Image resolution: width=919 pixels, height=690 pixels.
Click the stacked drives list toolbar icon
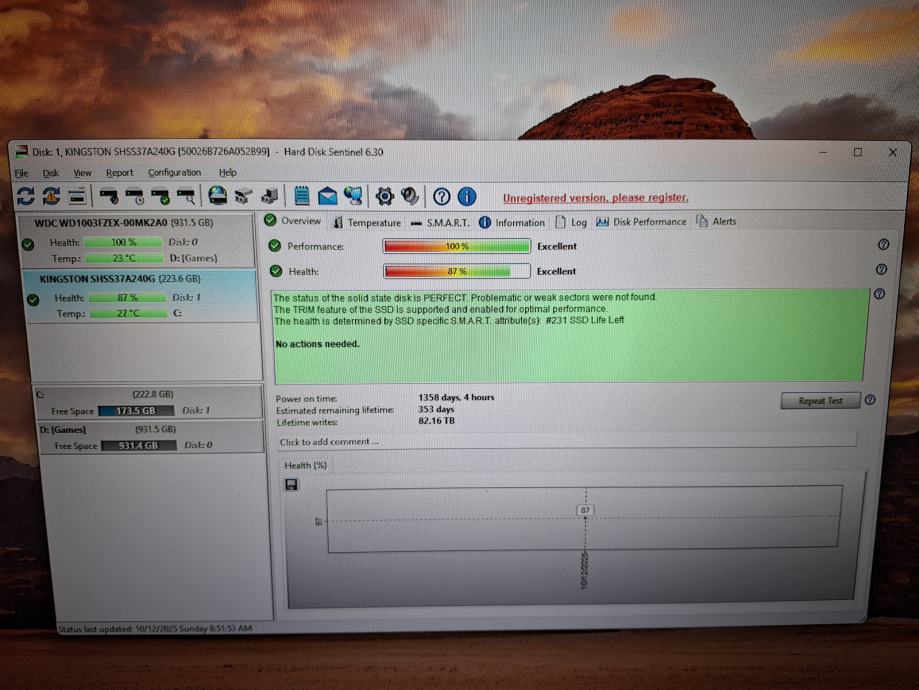coord(77,196)
